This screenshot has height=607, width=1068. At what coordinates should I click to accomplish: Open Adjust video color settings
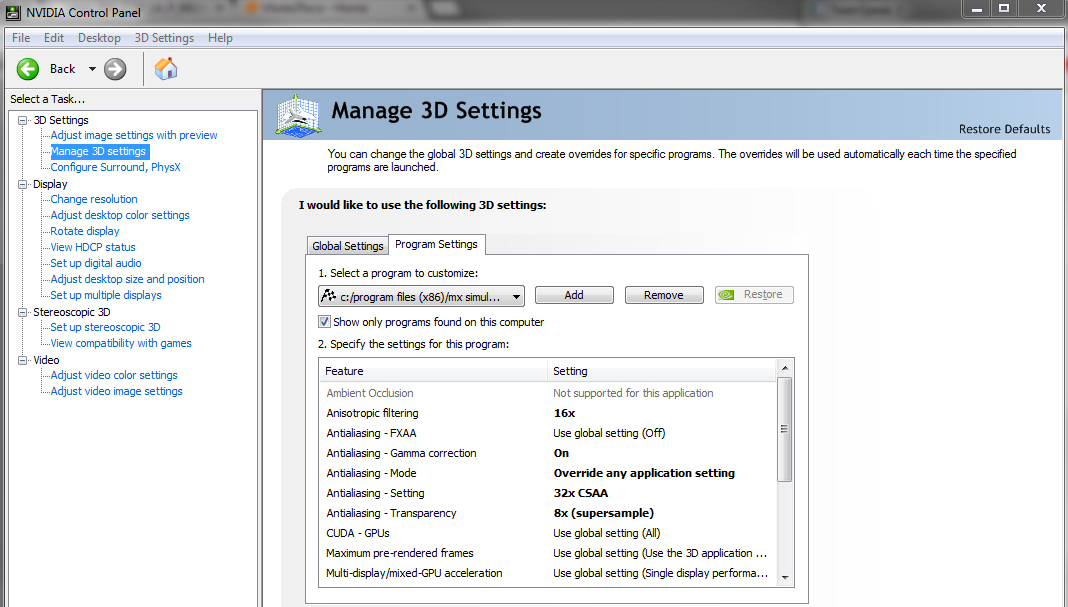point(114,375)
